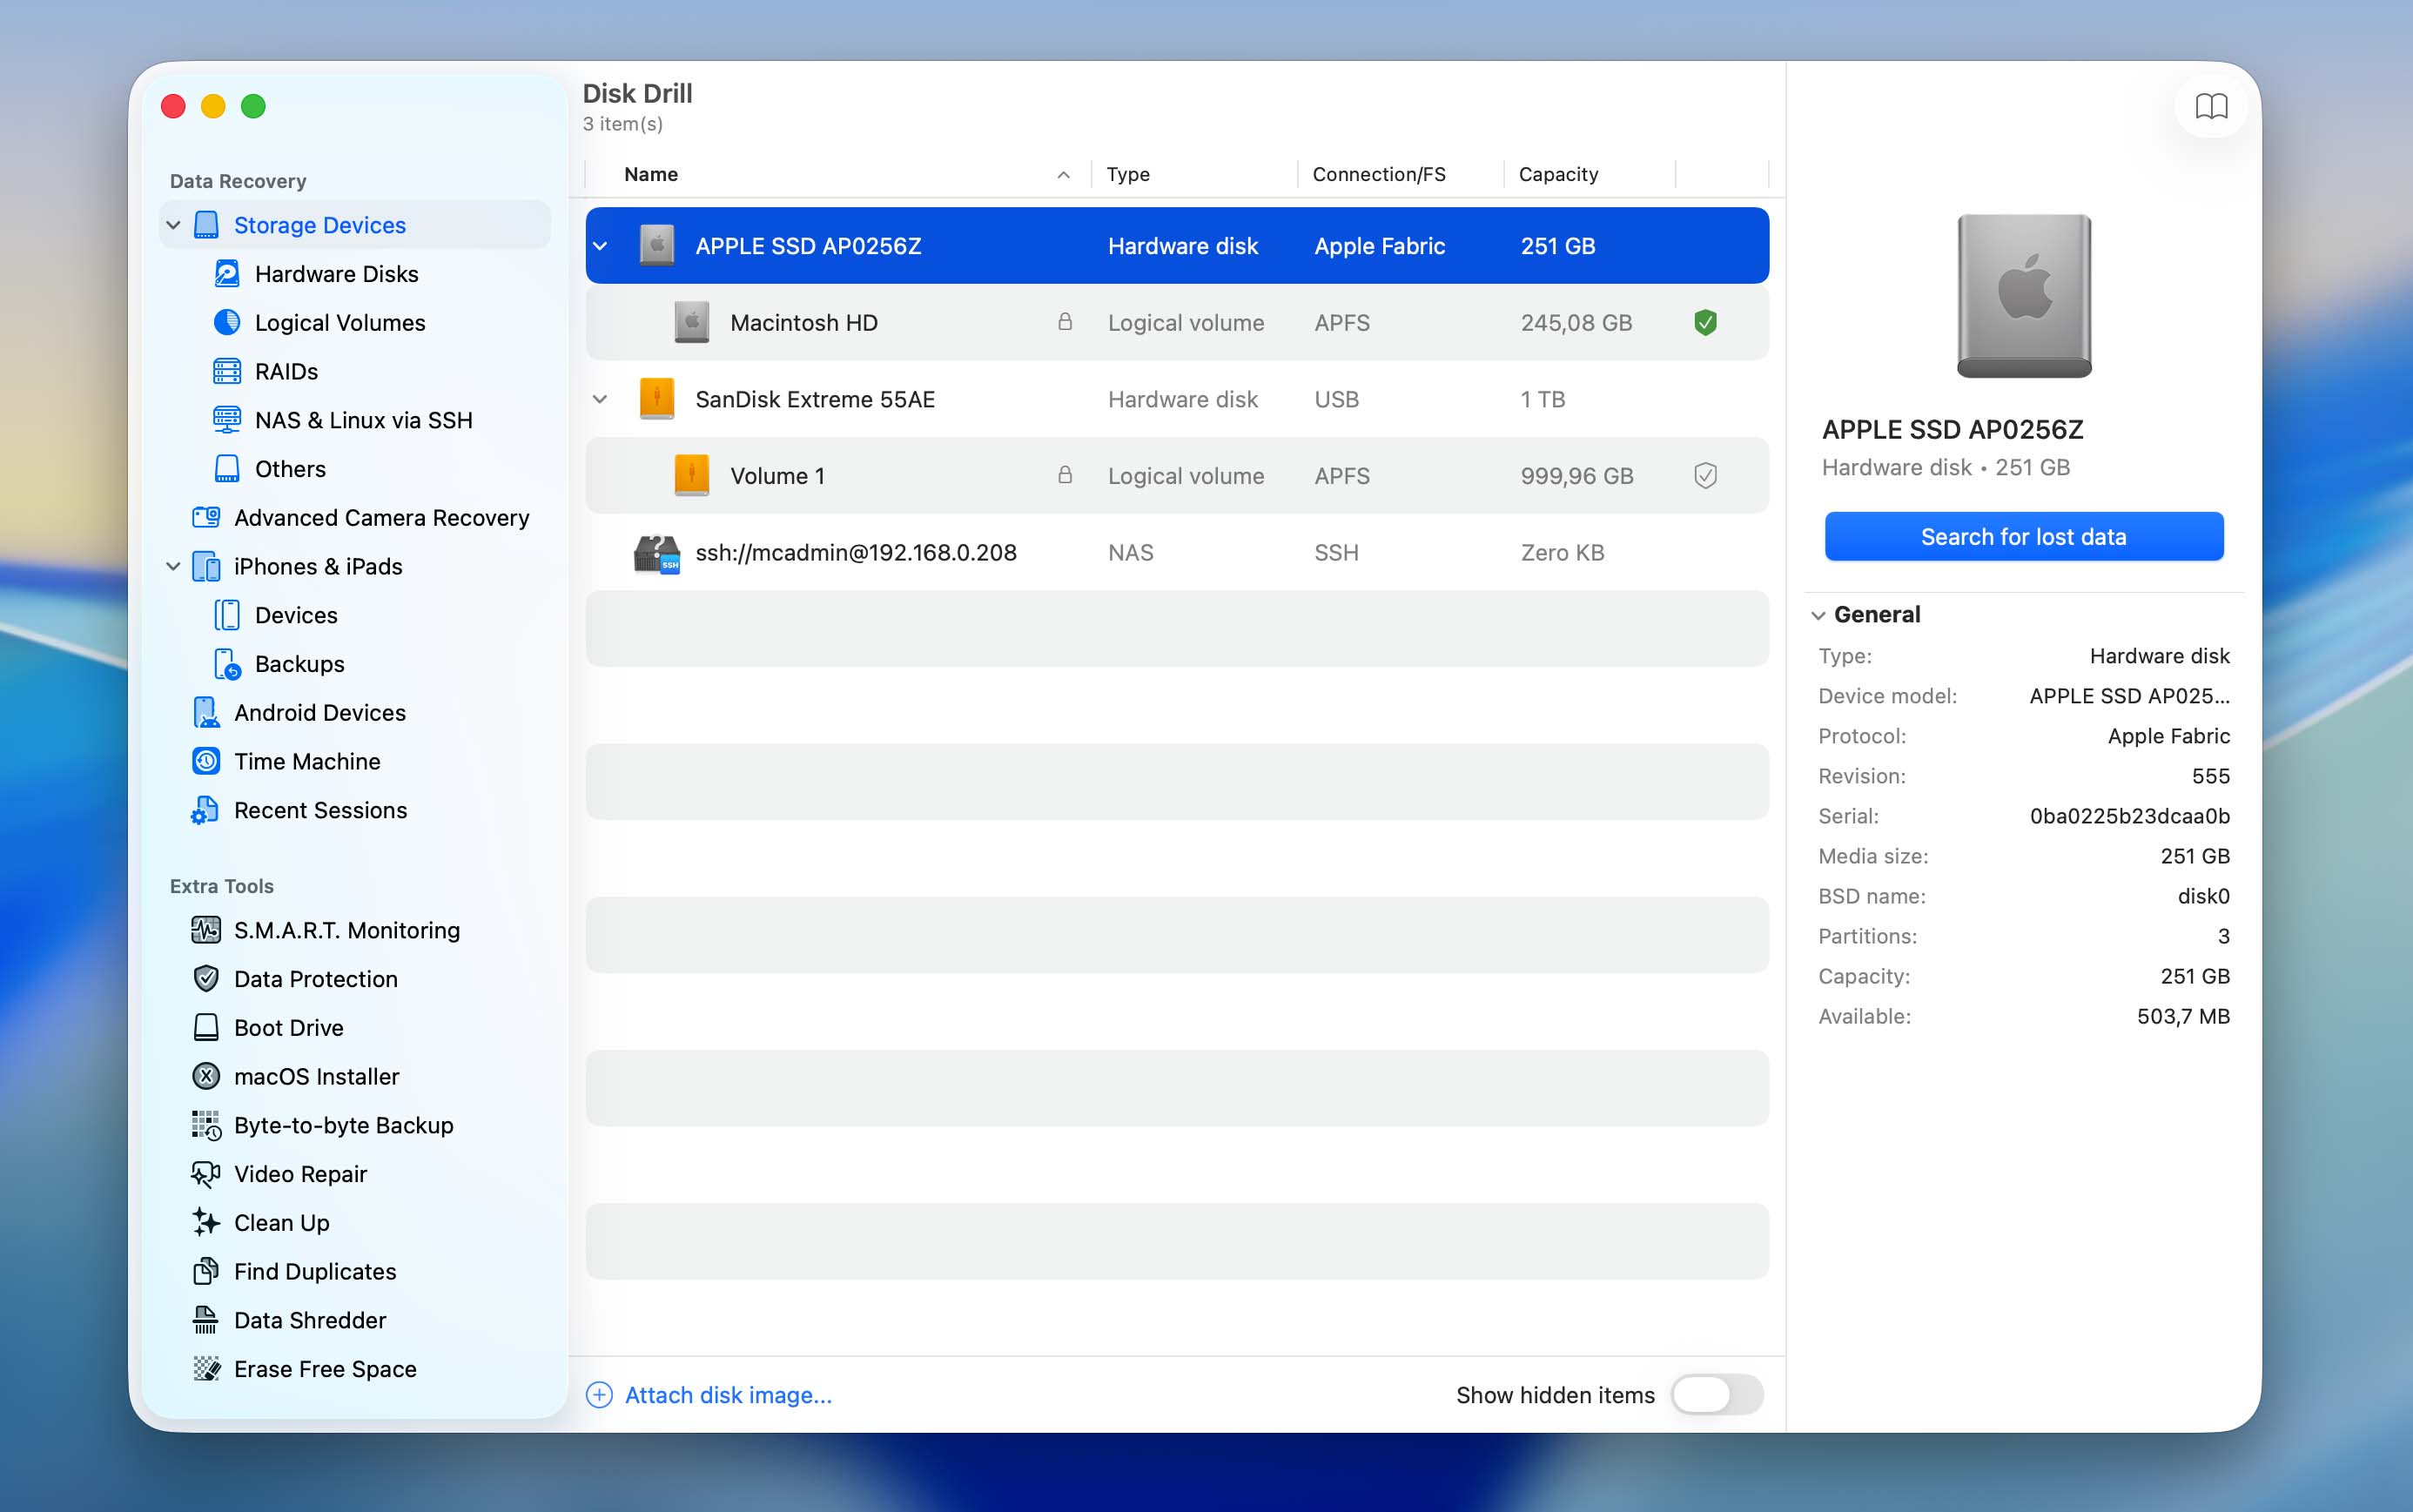Open iPhone Devices icon
Screen dimensions: 2413x1512
(x=227, y=615)
